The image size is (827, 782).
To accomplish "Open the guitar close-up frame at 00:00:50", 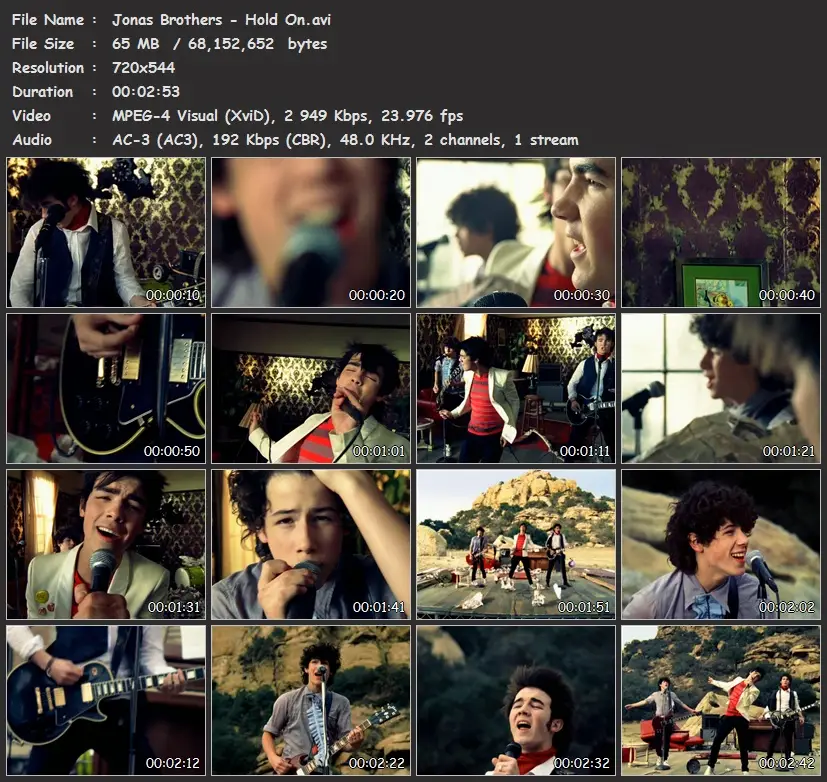I will coord(106,389).
